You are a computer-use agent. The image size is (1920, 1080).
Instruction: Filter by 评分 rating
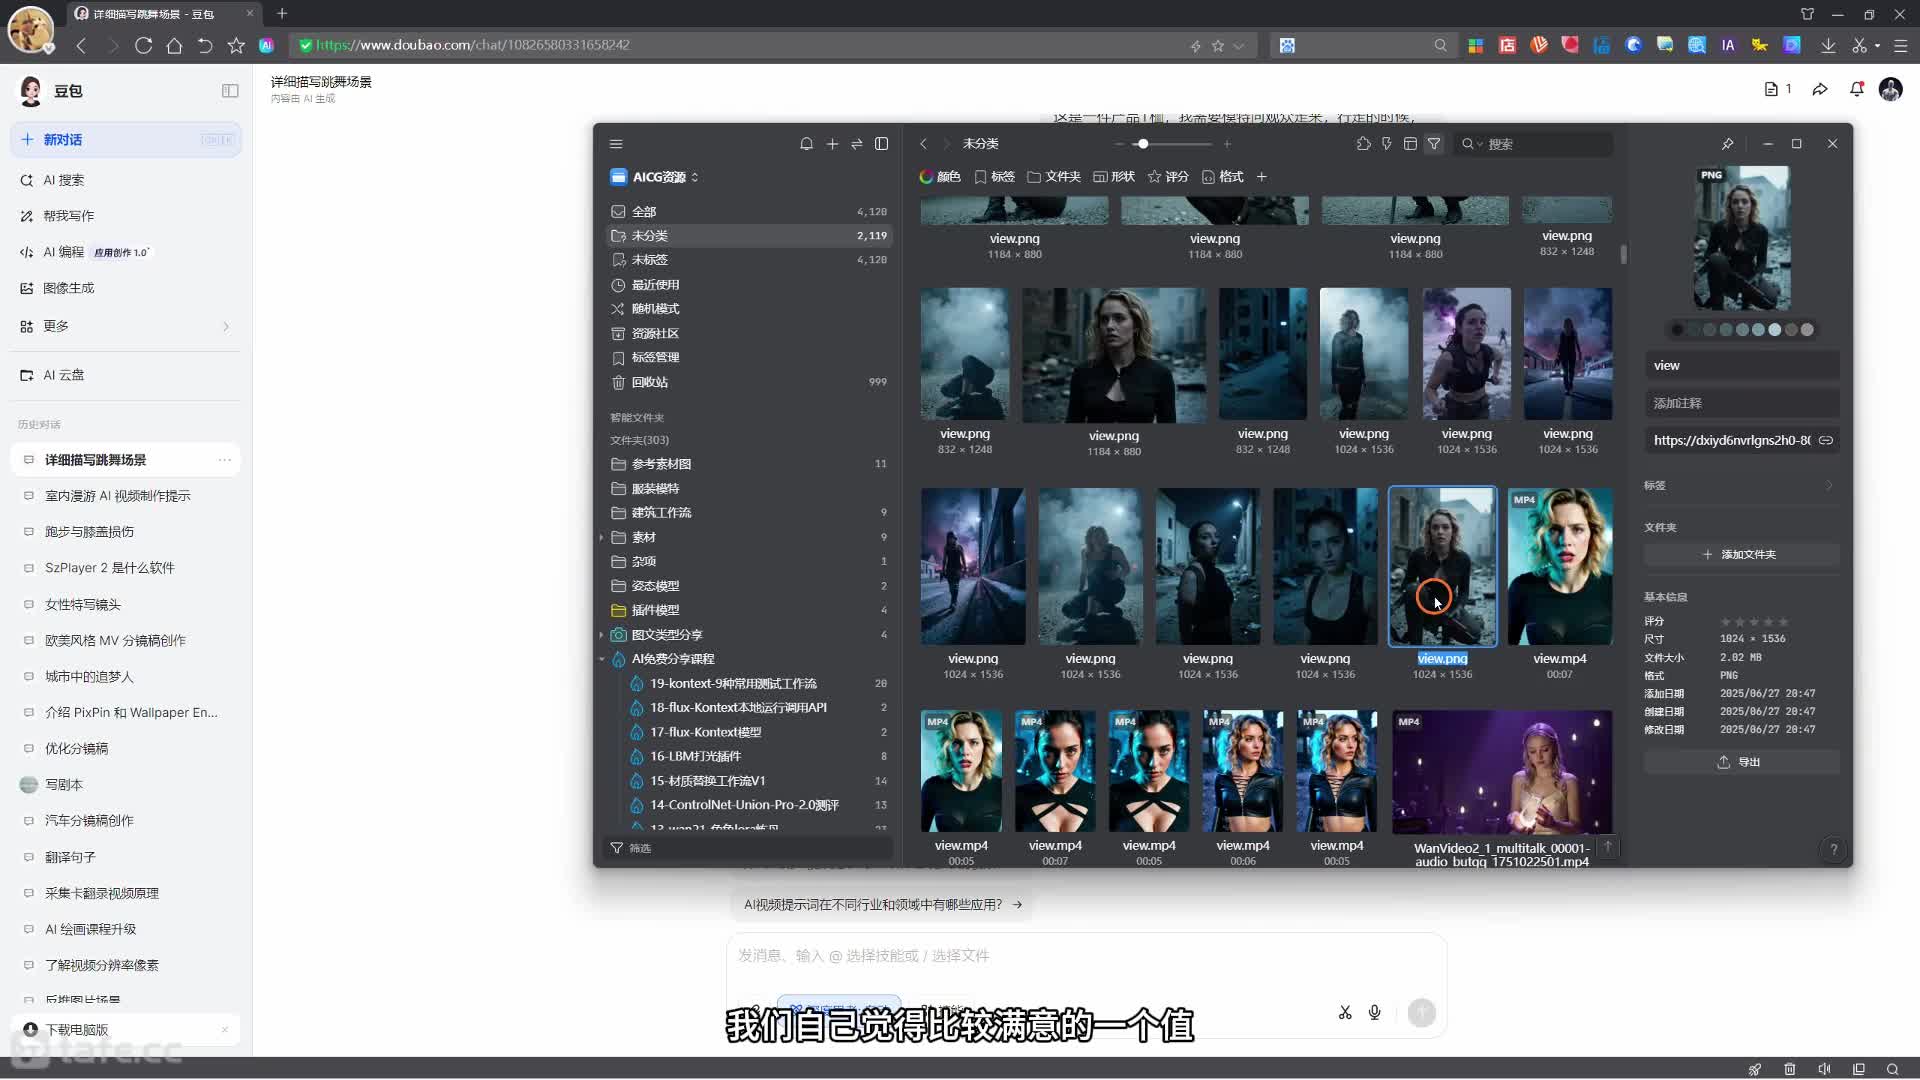click(x=1168, y=177)
